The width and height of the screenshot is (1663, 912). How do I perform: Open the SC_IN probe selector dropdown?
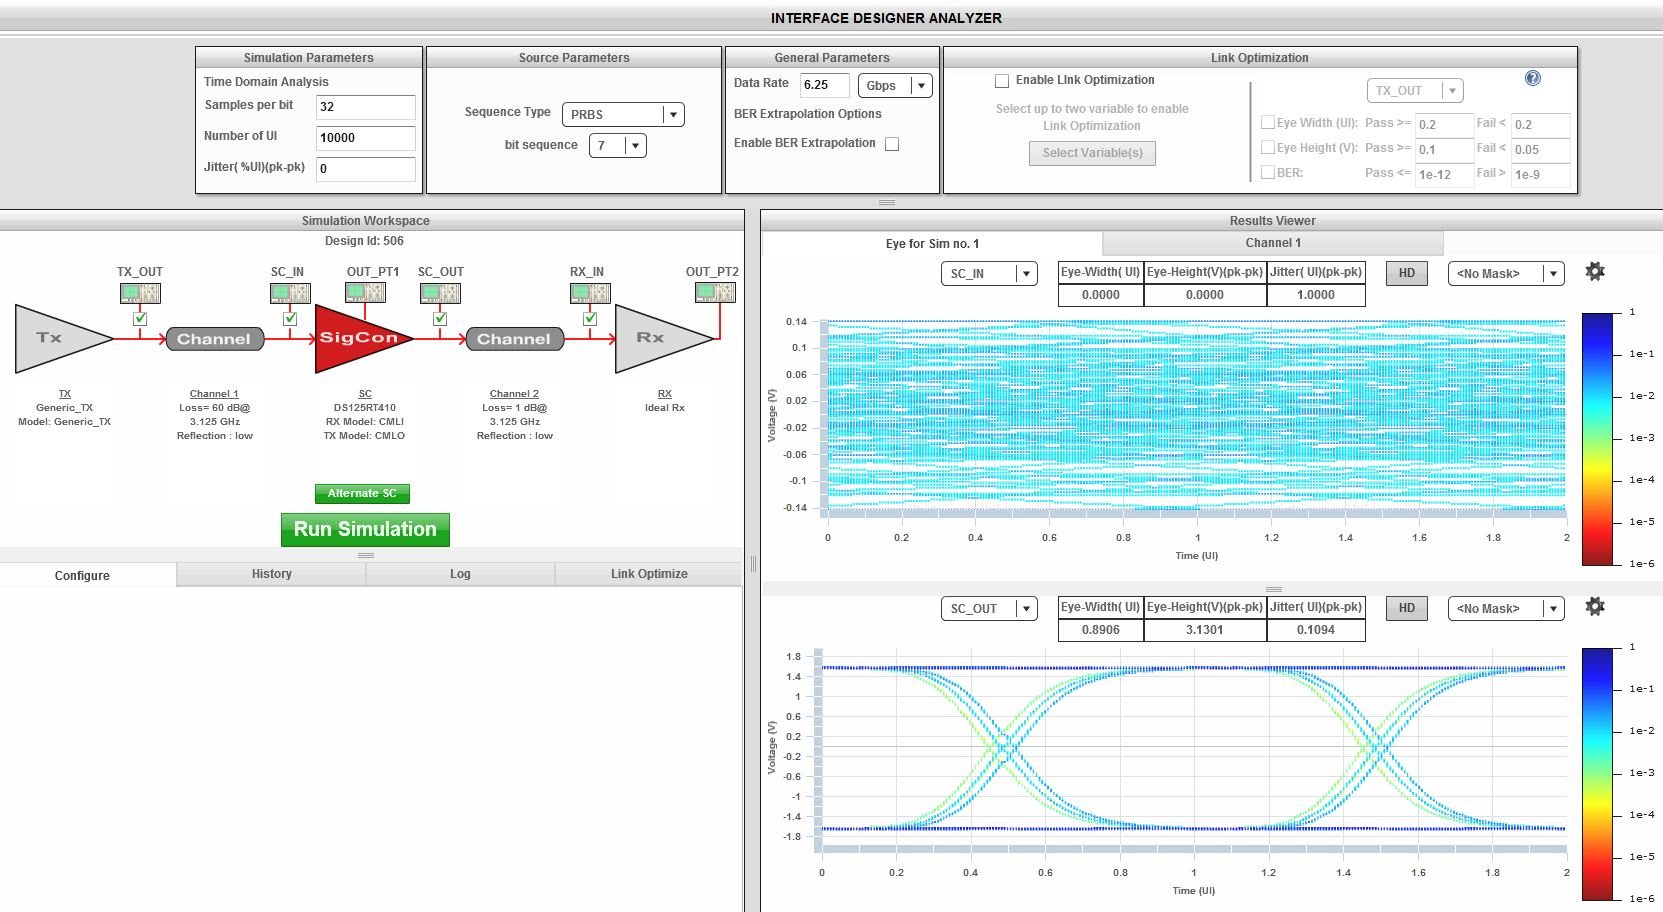[989, 274]
